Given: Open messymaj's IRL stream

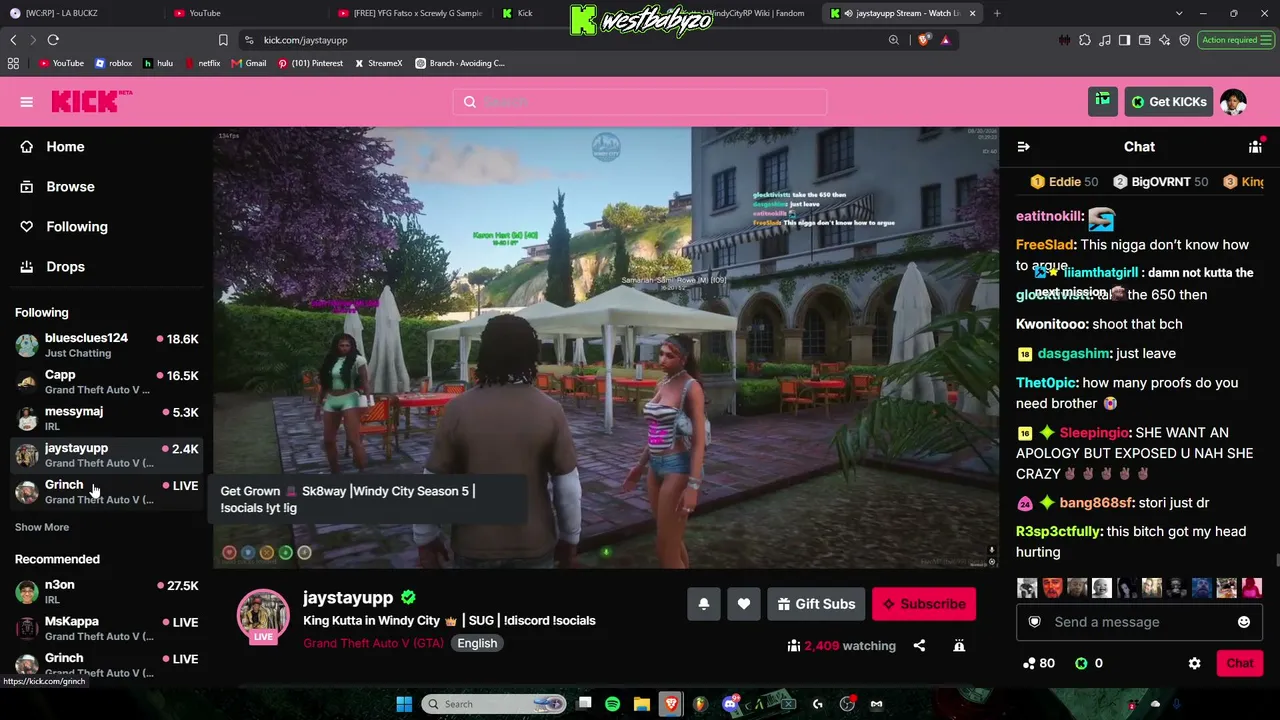Looking at the screenshot, I should coord(106,418).
